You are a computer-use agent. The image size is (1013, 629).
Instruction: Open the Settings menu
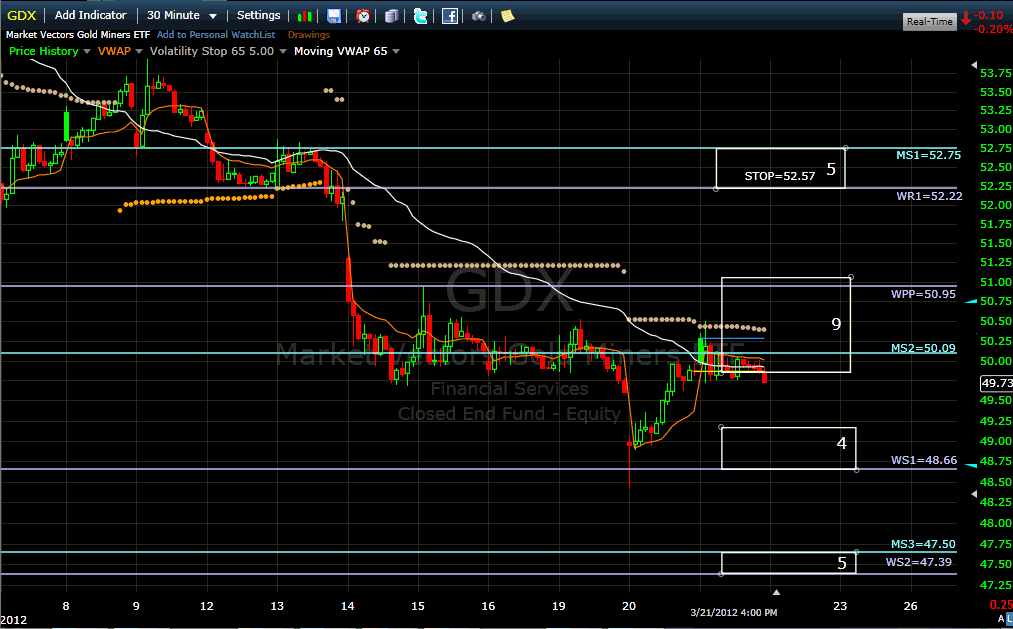coord(258,15)
